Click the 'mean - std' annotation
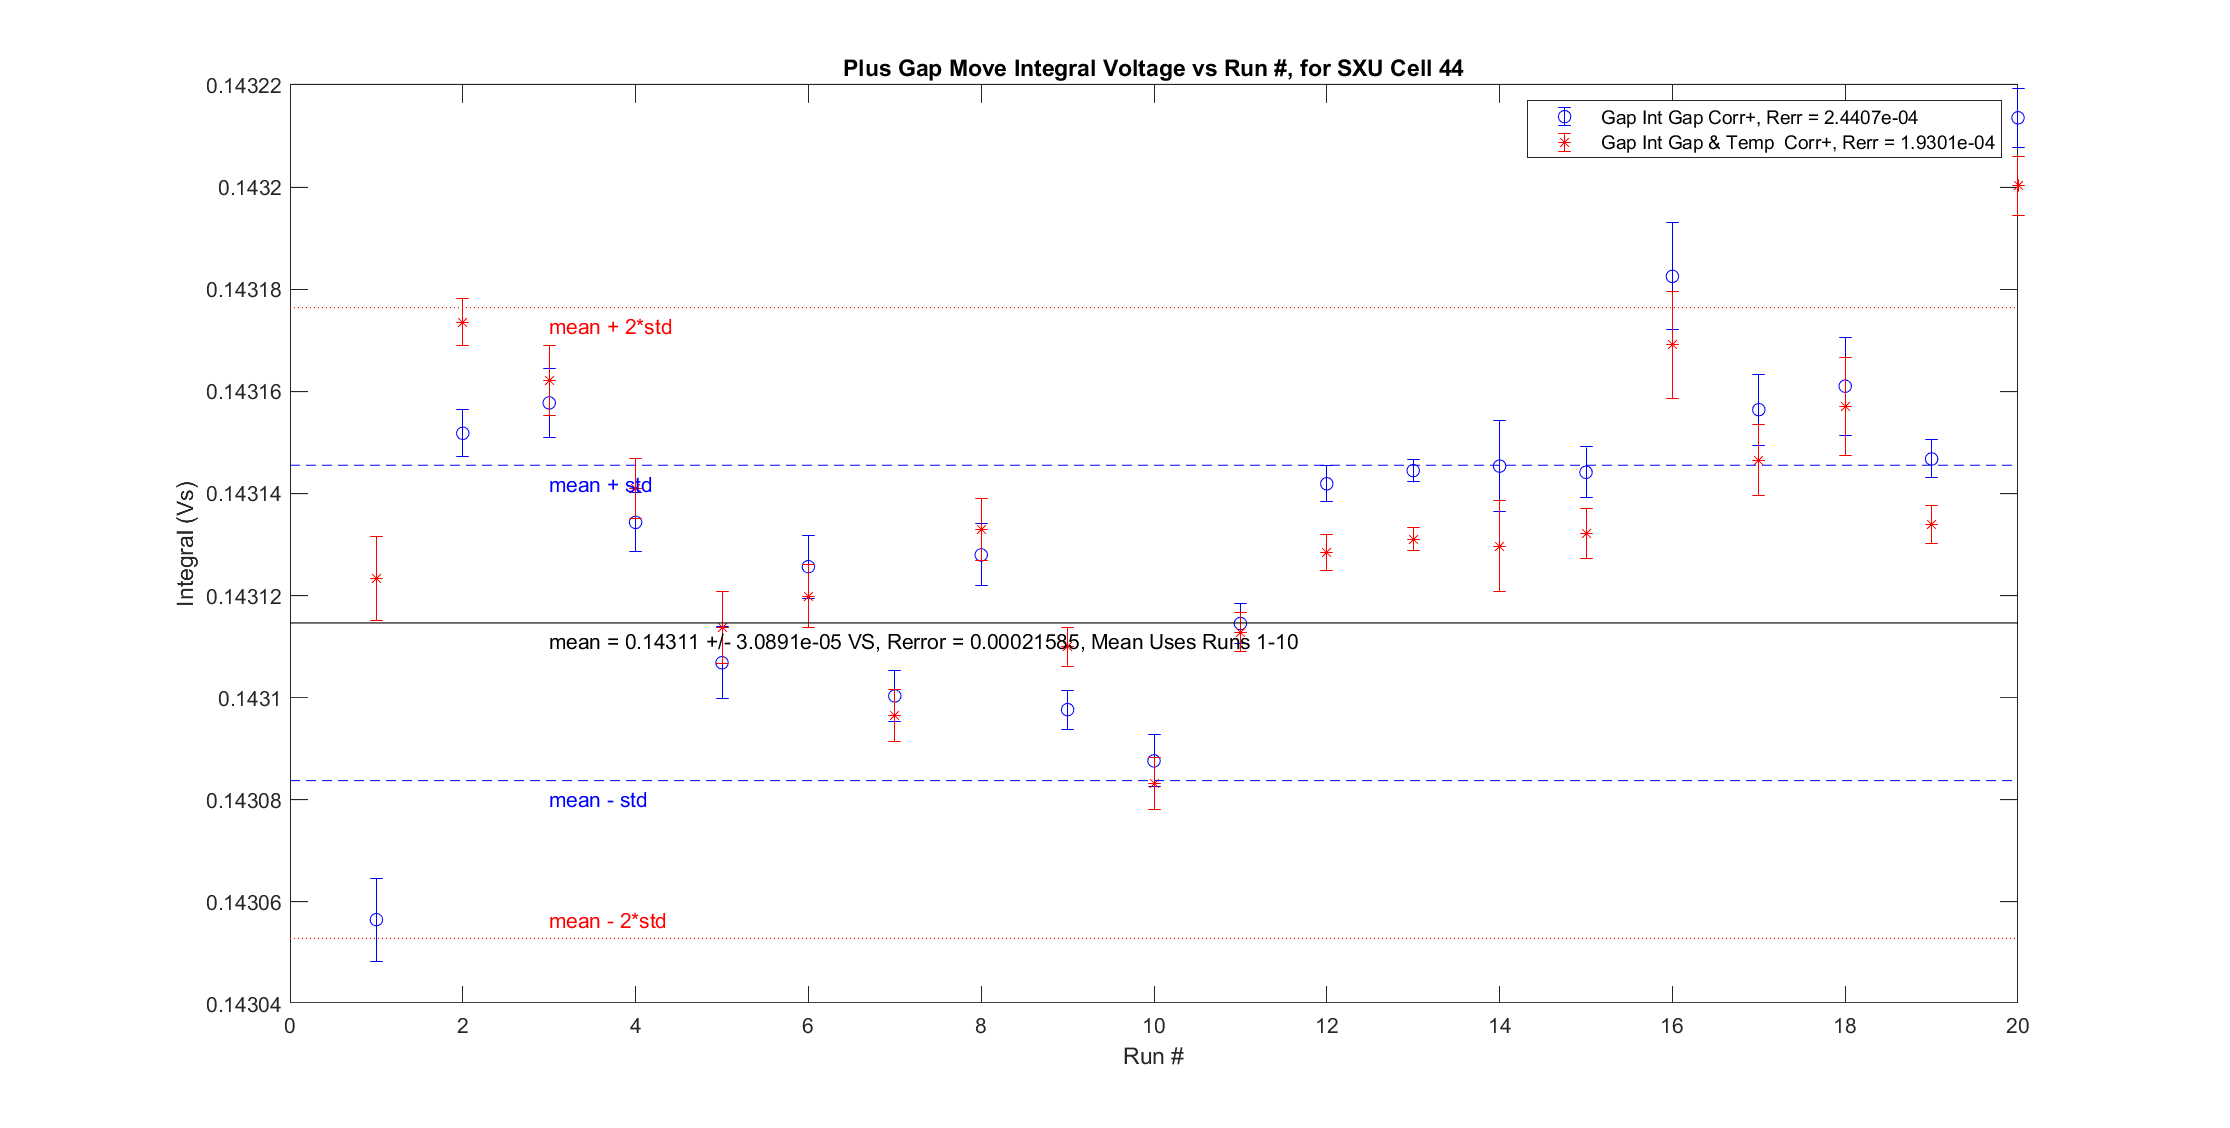 pos(597,800)
